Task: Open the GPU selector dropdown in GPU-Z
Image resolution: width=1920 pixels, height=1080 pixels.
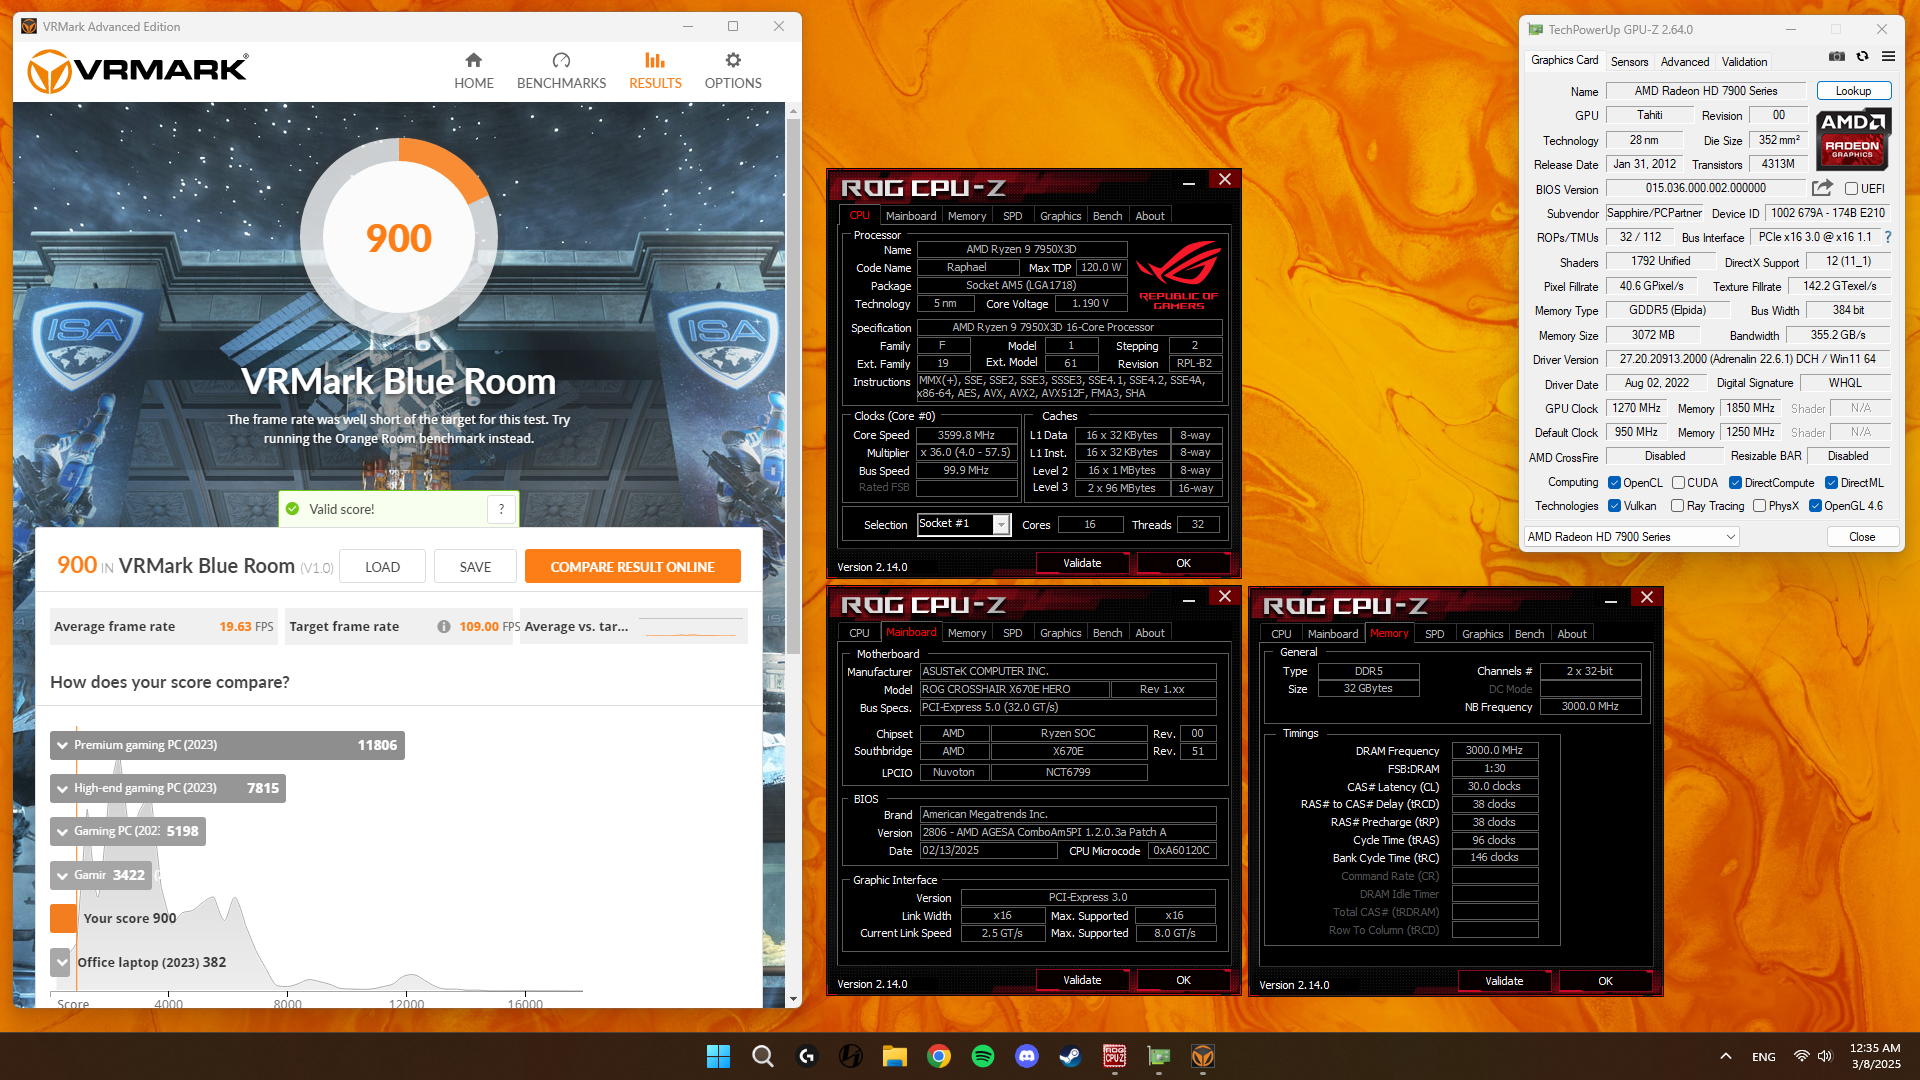Action: coord(1632,537)
